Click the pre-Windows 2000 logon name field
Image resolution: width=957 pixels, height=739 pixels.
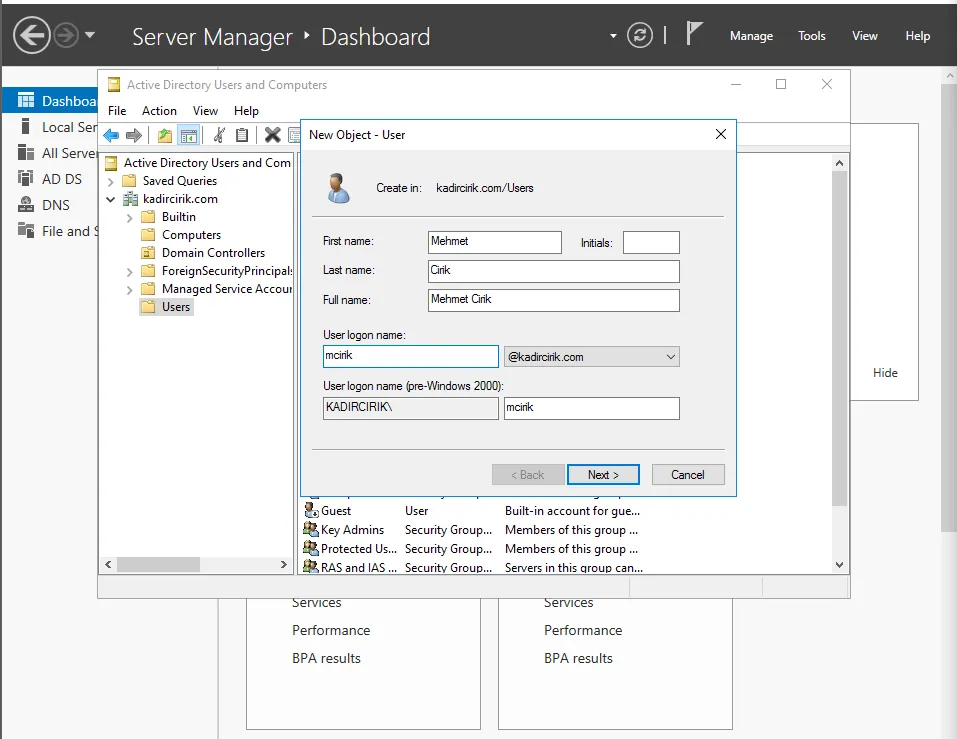tap(591, 408)
